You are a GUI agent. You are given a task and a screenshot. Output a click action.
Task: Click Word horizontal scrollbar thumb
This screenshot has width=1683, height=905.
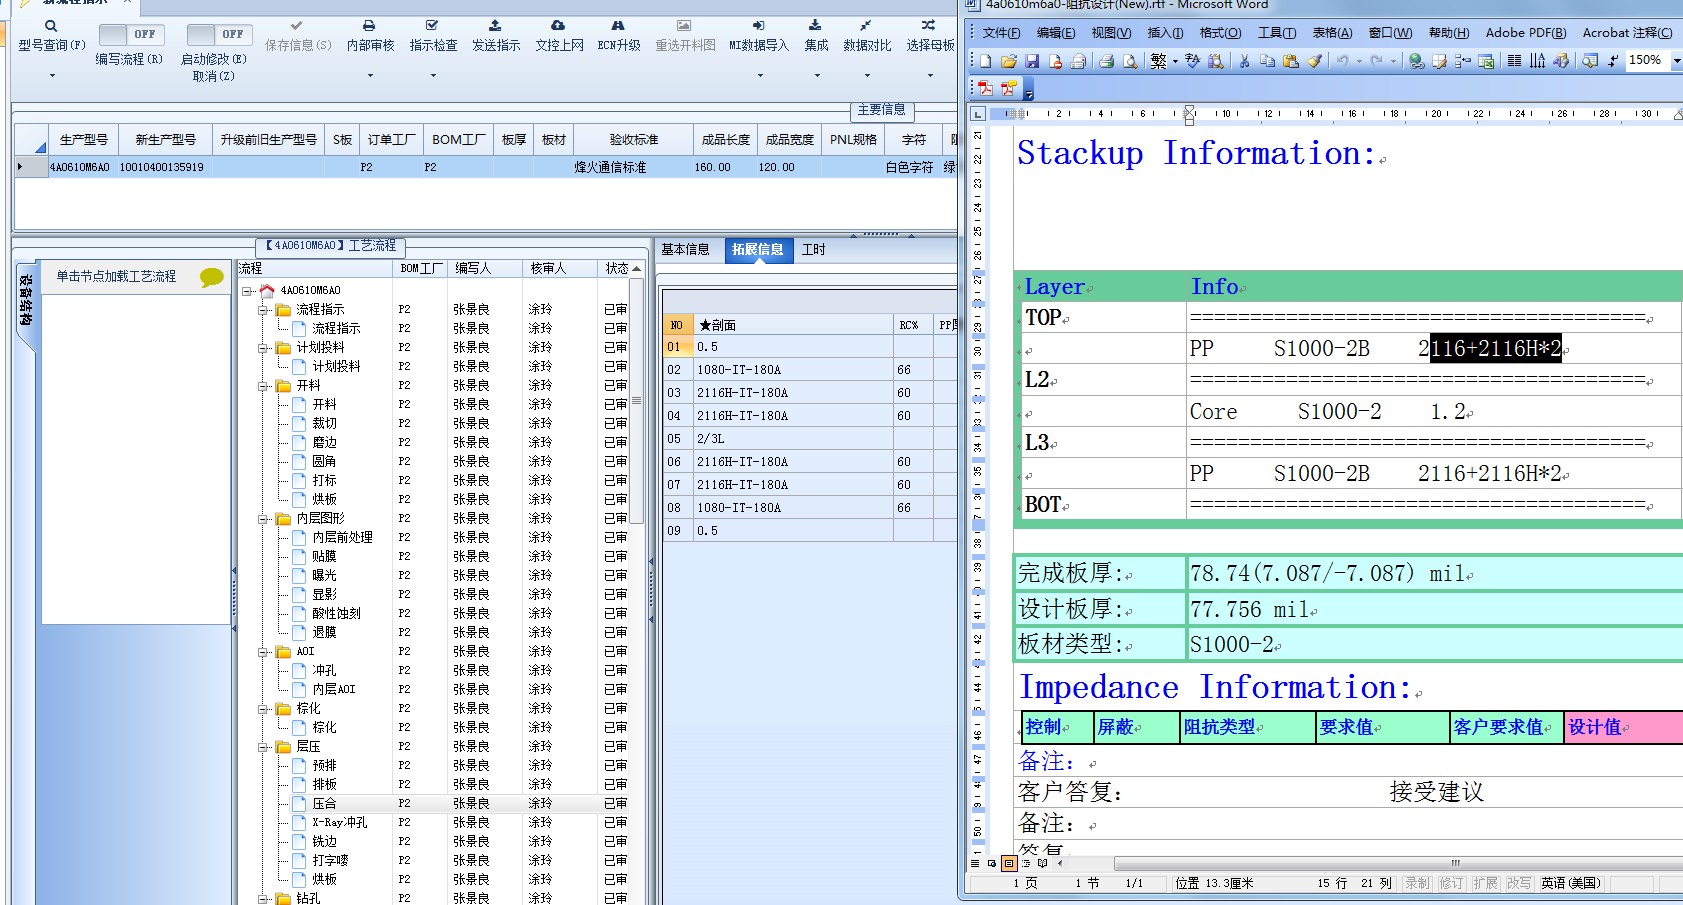click(1455, 863)
